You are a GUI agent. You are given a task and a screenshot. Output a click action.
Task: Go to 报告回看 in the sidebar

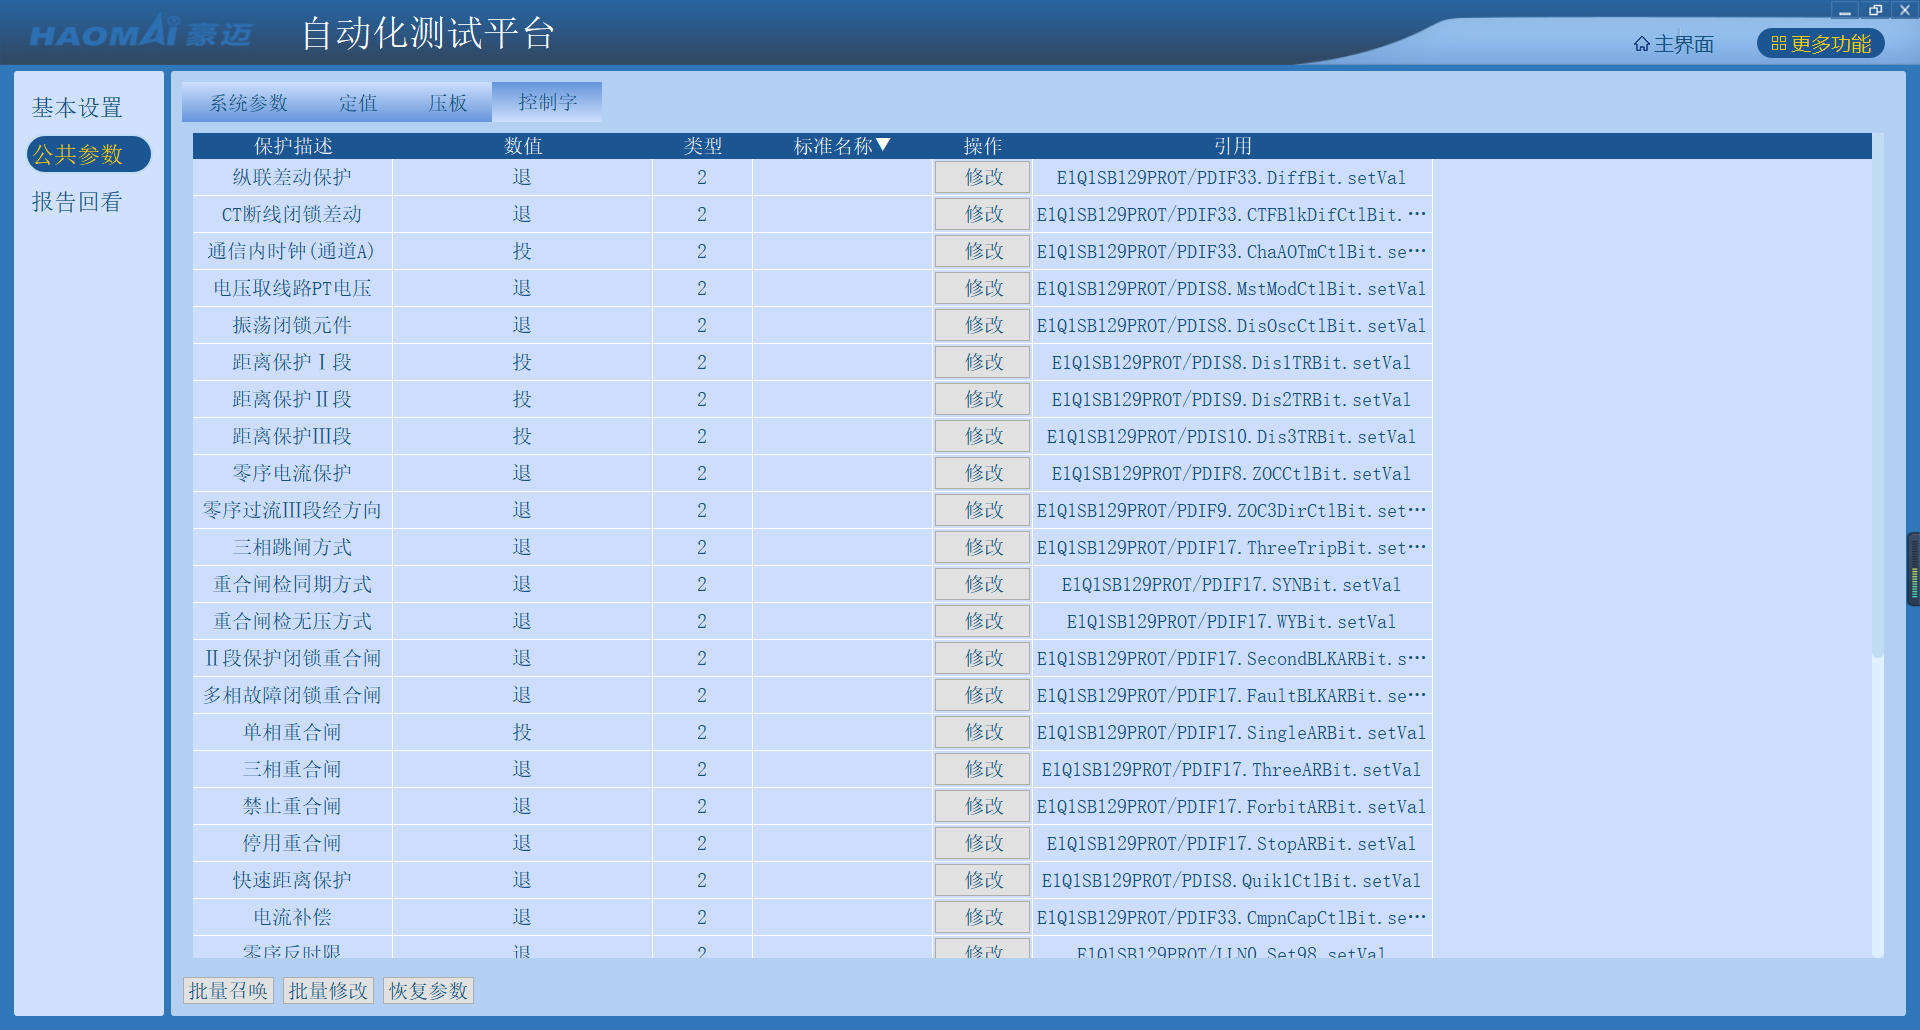(77, 202)
